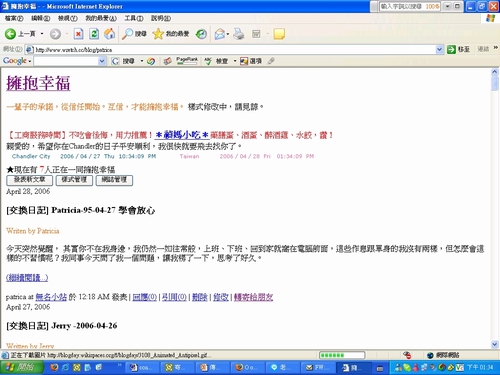Open the History clock icon
The height and width of the screenshot is (375, 500).
(x=201, y=34)
